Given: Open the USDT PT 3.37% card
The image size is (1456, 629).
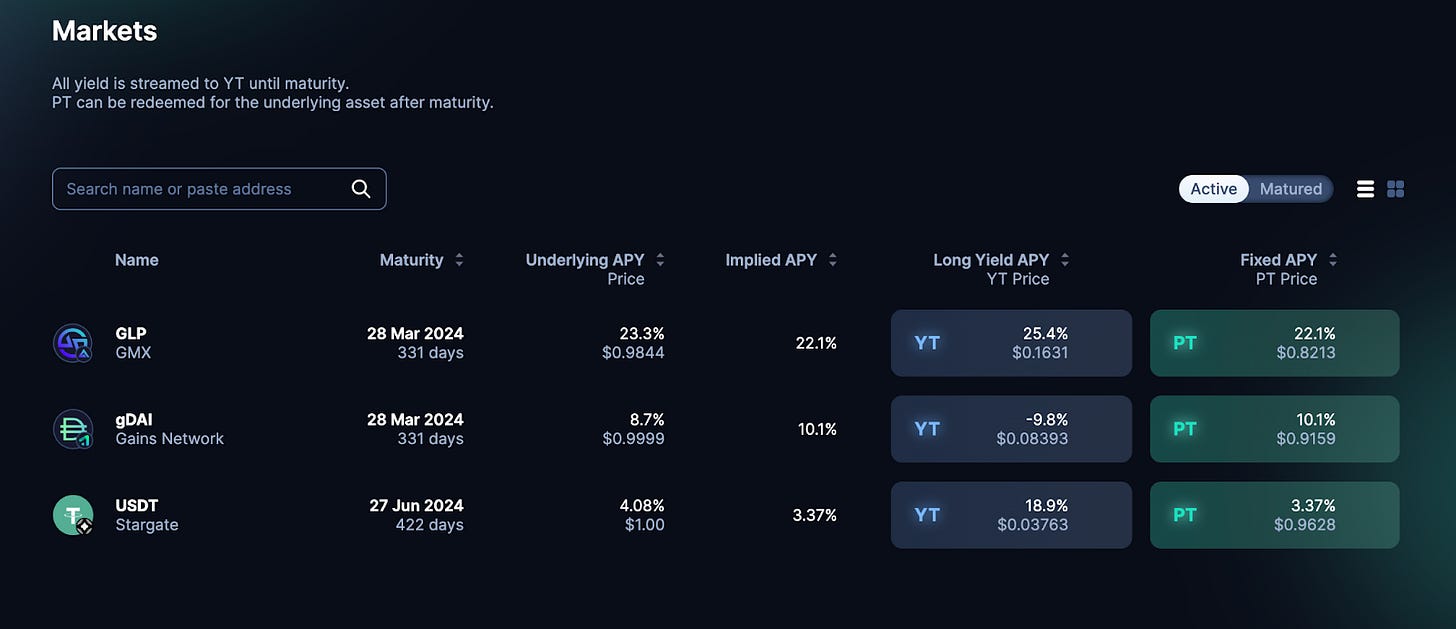Looking at the screenshot, I should [1274, 515].
